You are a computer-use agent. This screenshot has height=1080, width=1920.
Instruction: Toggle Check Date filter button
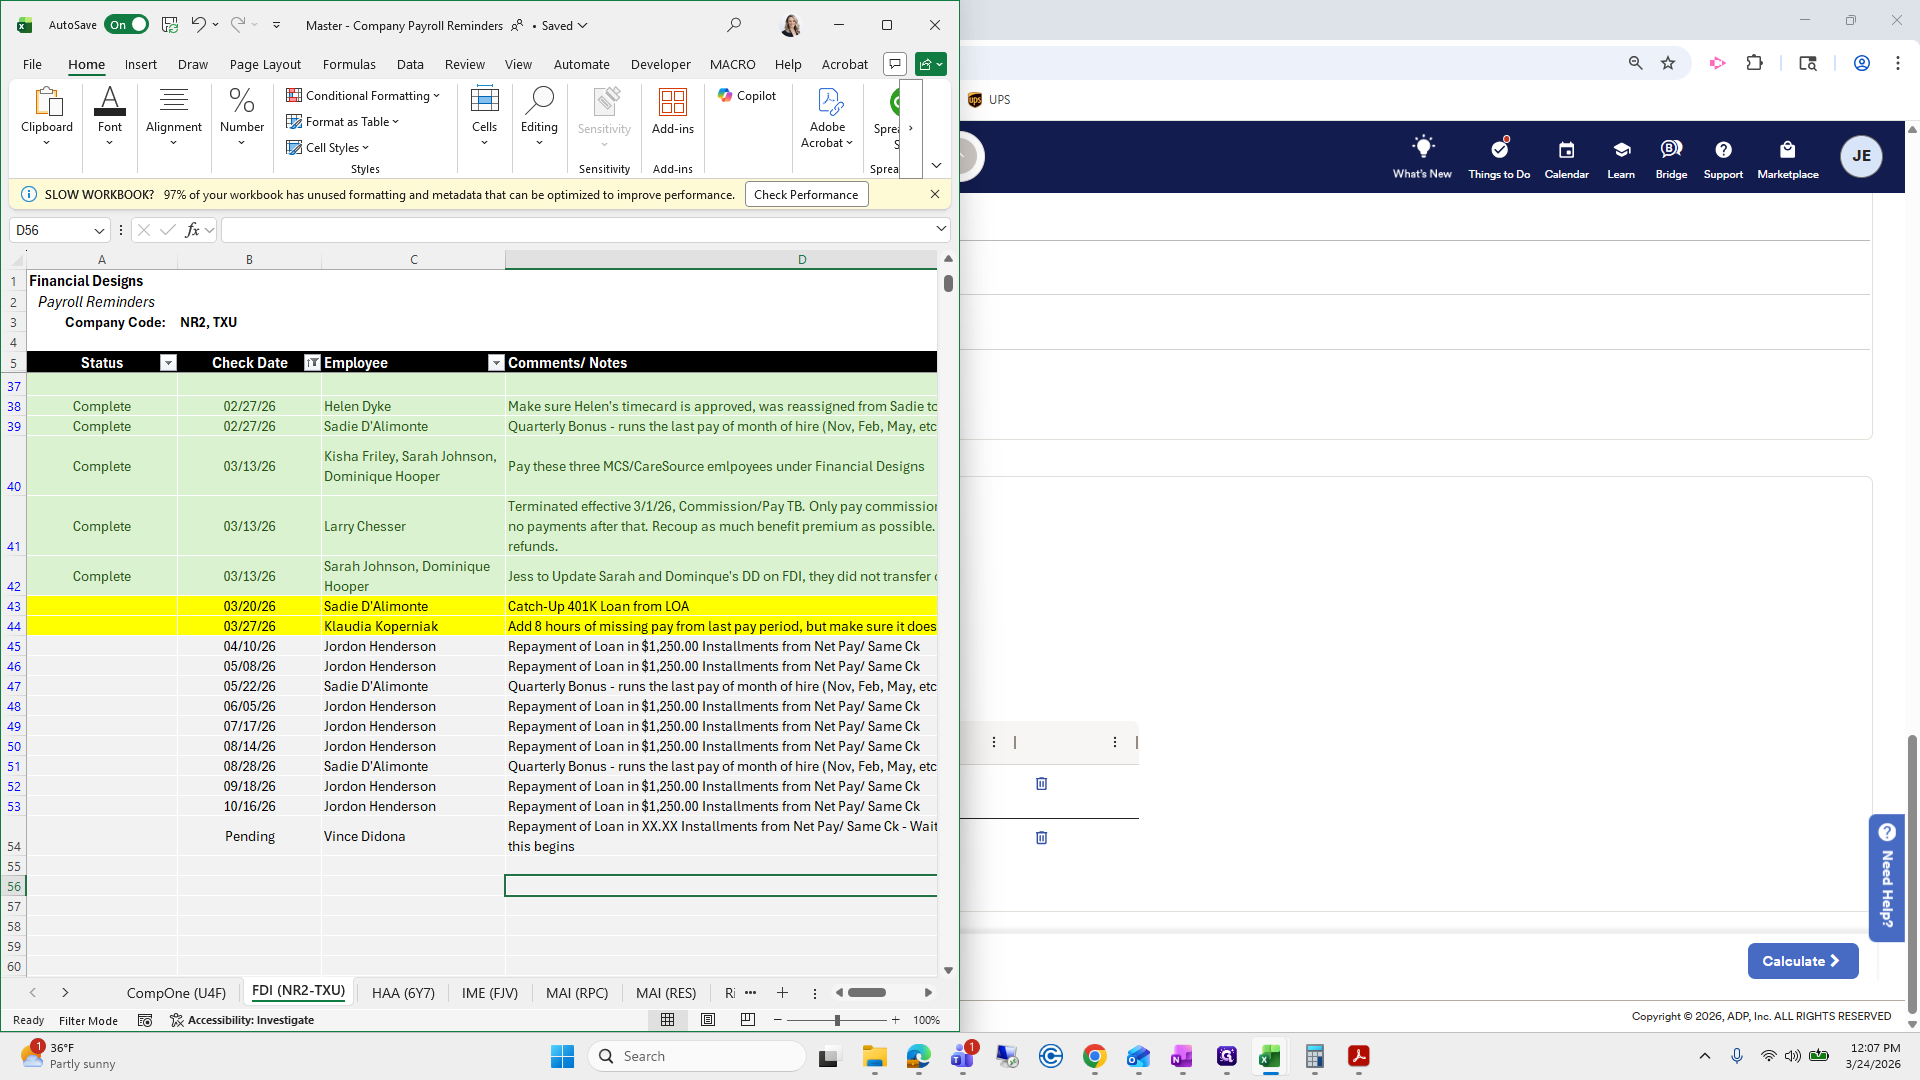(x=312, y=363)
